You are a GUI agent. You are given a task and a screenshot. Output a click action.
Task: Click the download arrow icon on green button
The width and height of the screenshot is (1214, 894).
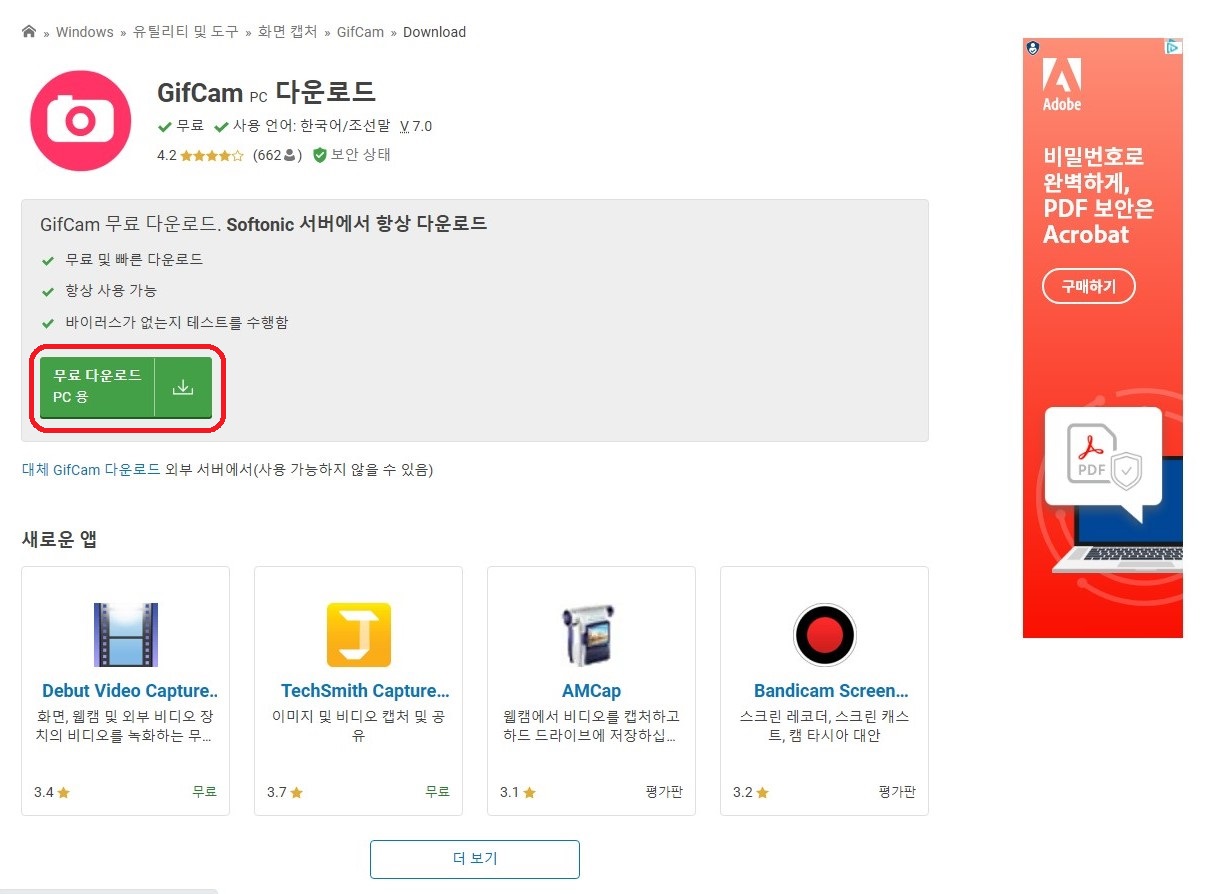[183, 387]
